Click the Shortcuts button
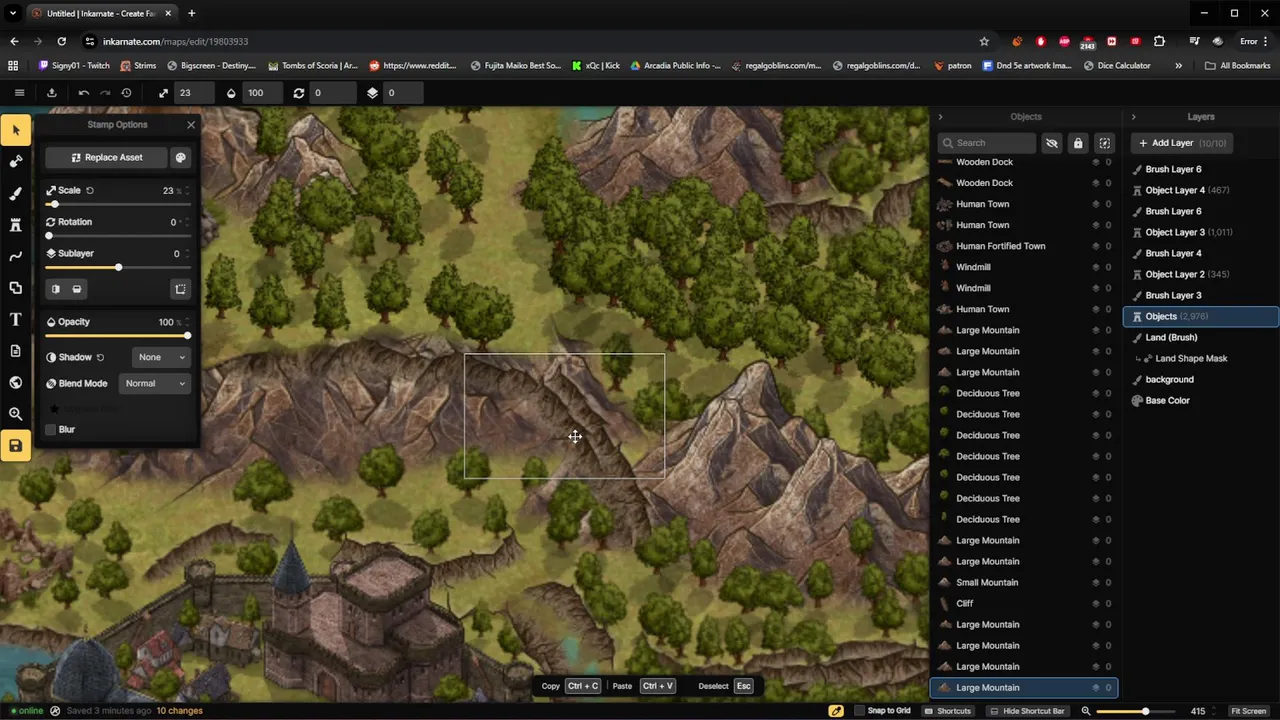Image resolution: width=1280 pixels, height=720 pixels. (x=948, y=711)
